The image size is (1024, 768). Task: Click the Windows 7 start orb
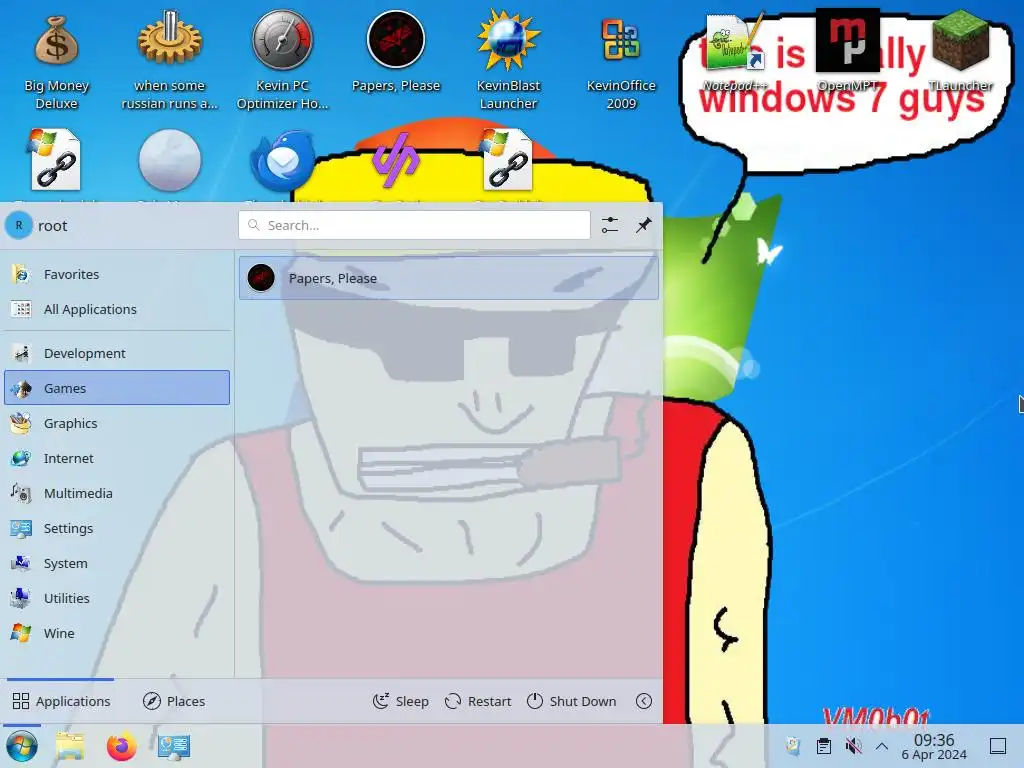pyautogui.click(x=22, y=746)
